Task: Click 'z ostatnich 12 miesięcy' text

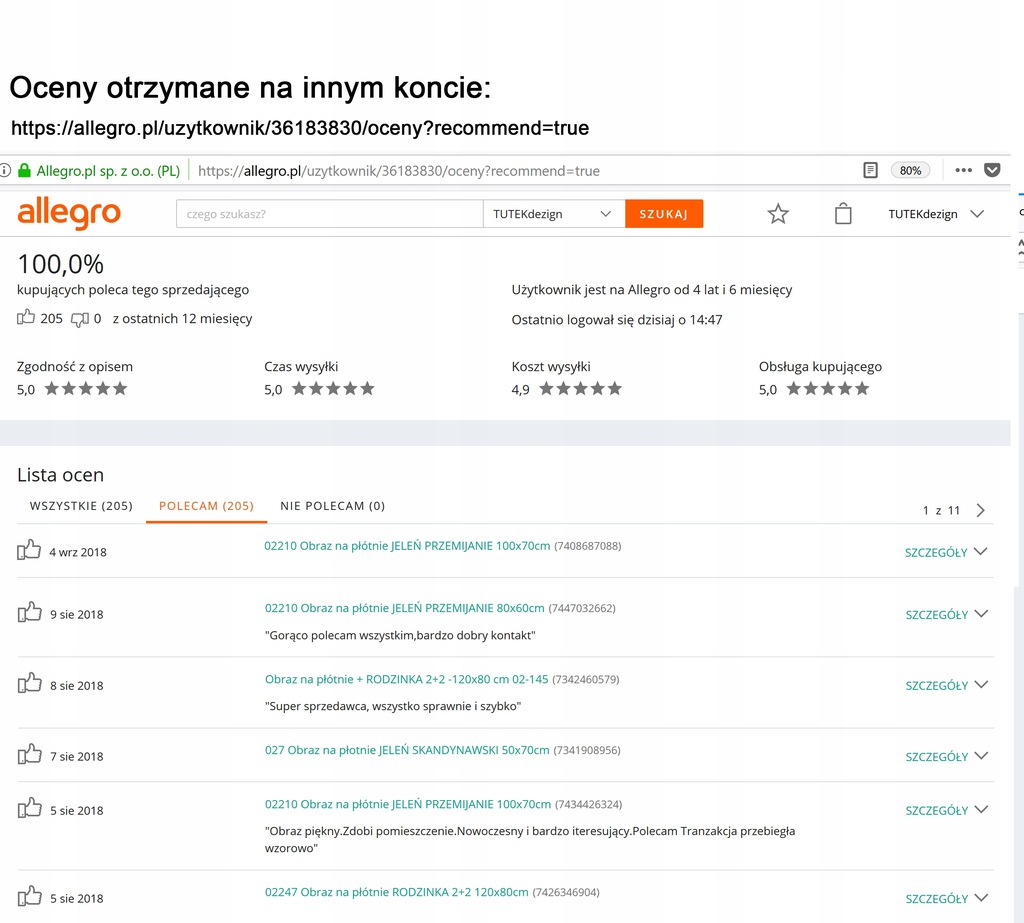Action: pyautogui.click(x=182, y=319)
